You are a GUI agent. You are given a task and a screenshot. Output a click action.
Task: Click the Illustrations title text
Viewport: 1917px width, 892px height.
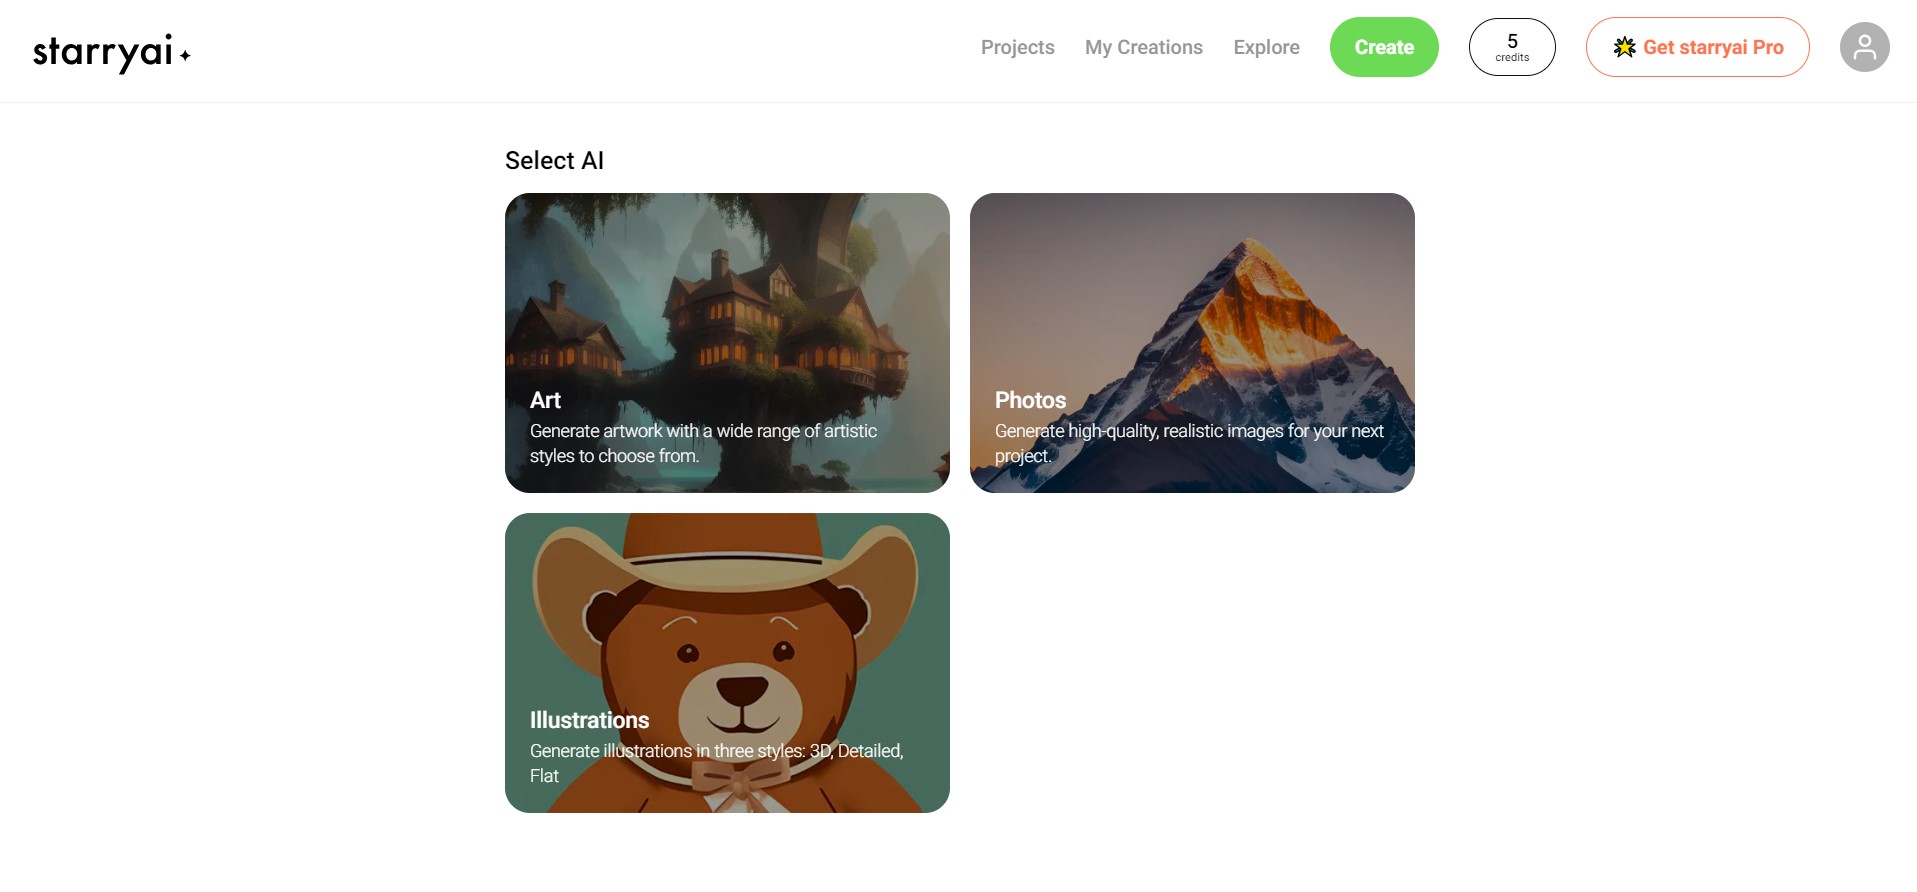589,720
